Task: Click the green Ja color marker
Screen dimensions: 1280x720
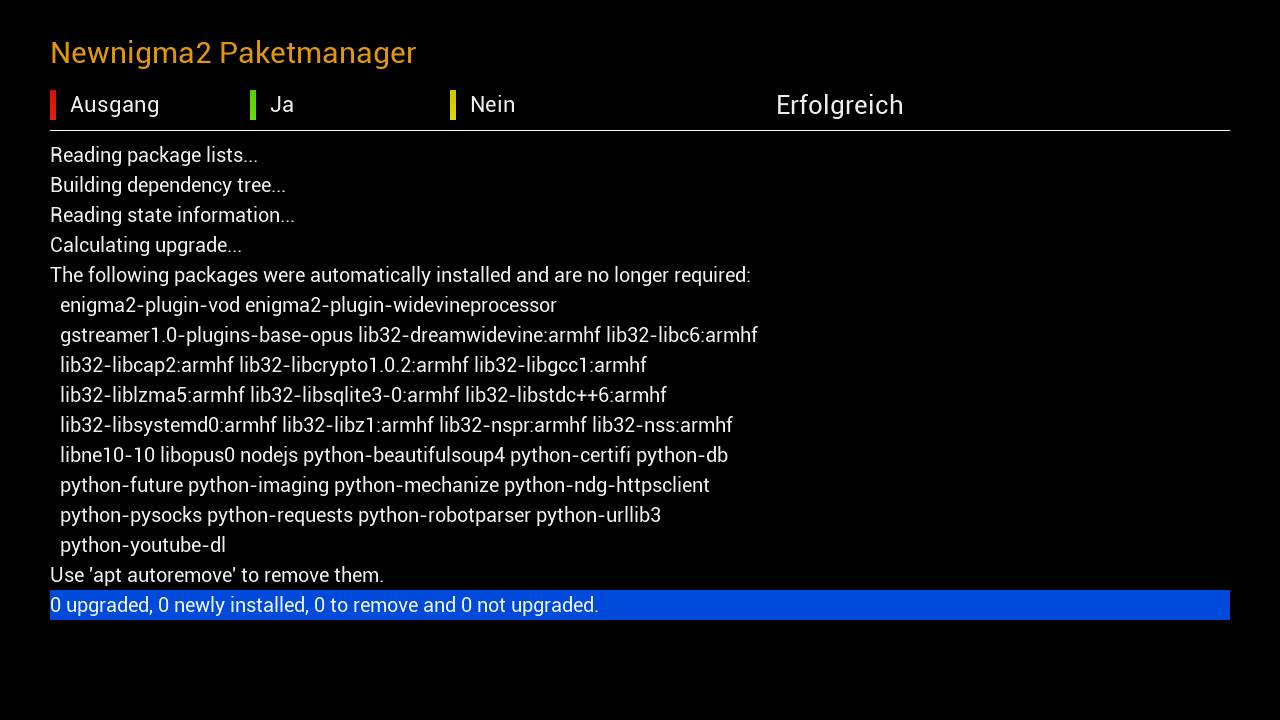Action: click(253, 105)
